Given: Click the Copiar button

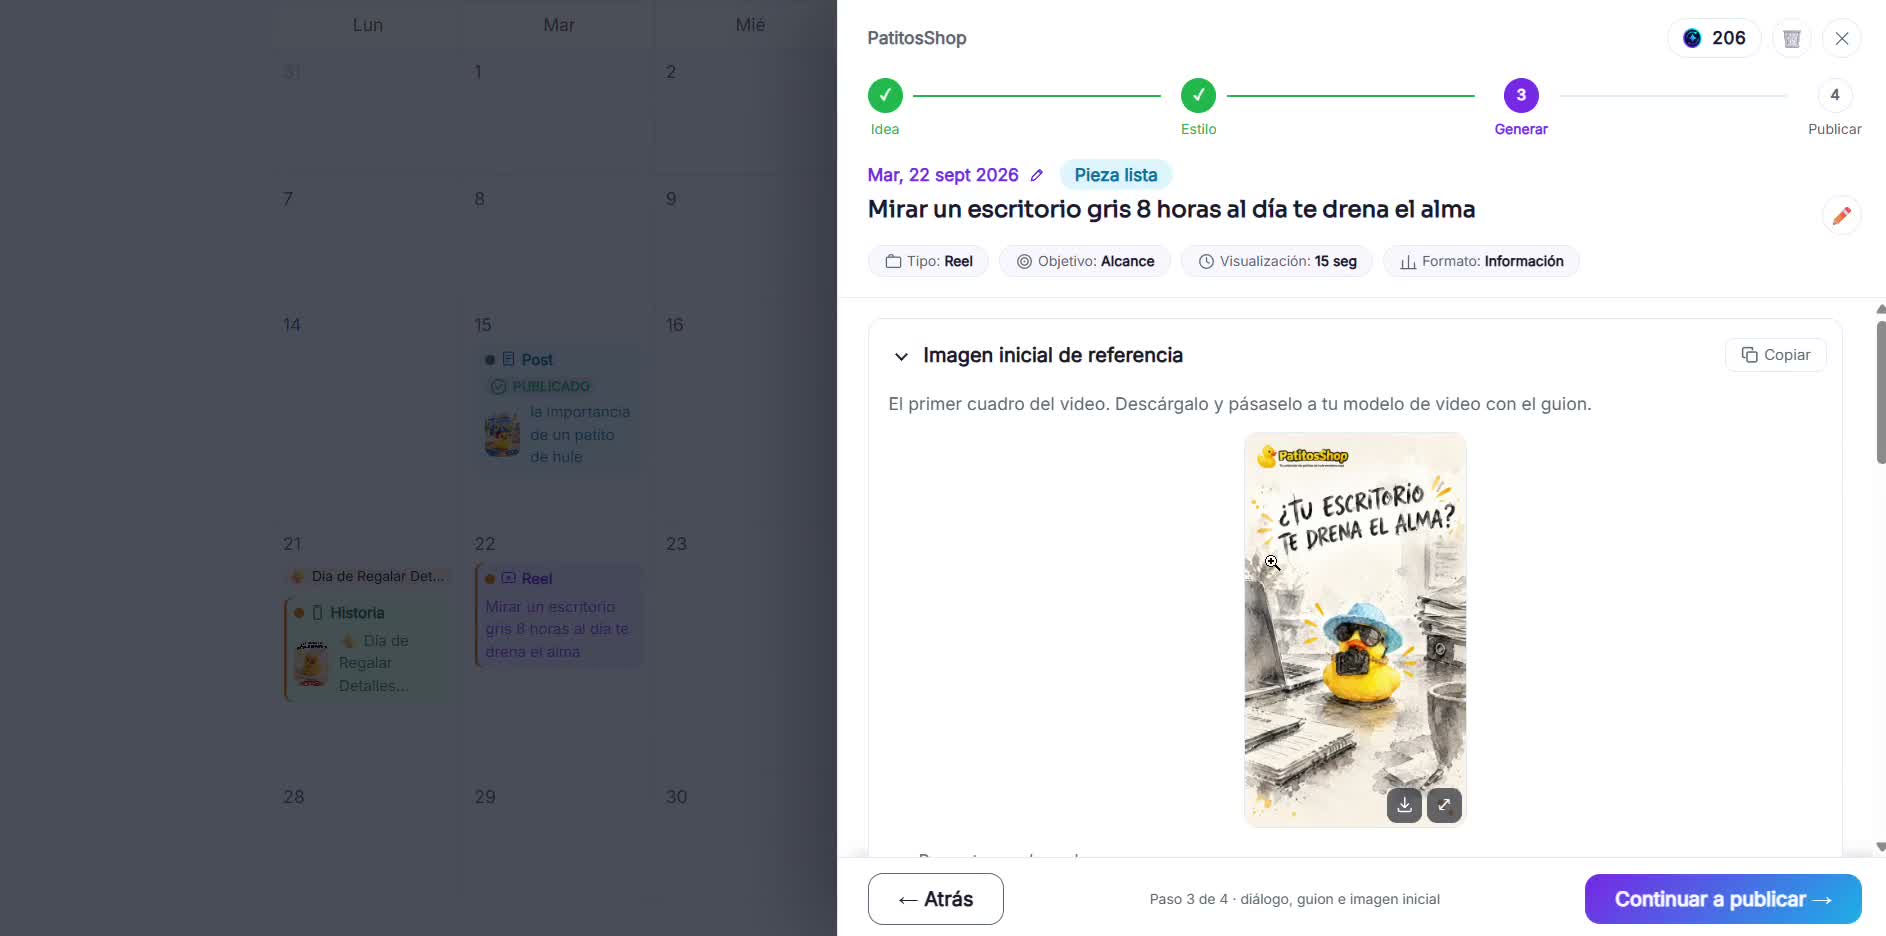Looking at the screenshot, I should [1776, 355].
